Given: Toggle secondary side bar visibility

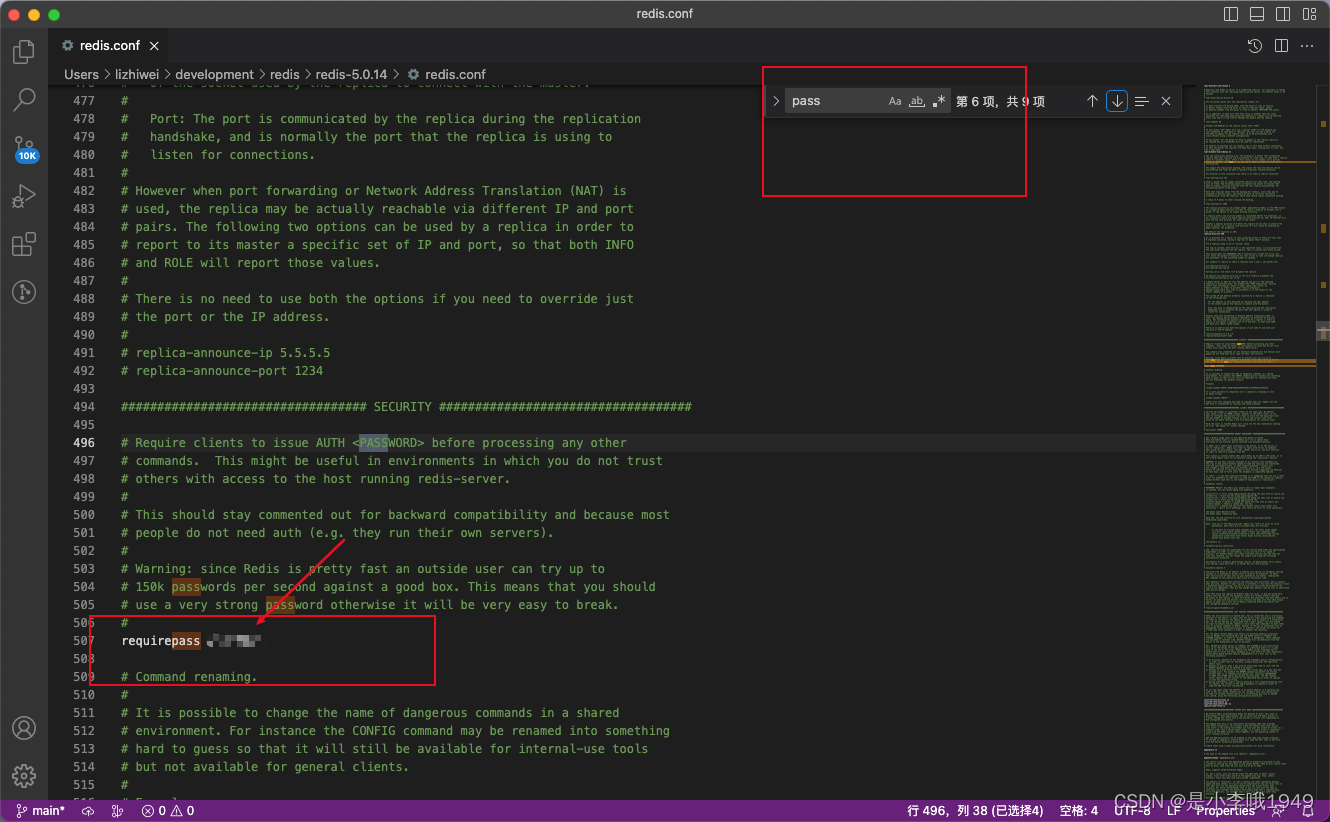Looking at the screenshot, I should pyautogui.click(x=1284, y=14).
